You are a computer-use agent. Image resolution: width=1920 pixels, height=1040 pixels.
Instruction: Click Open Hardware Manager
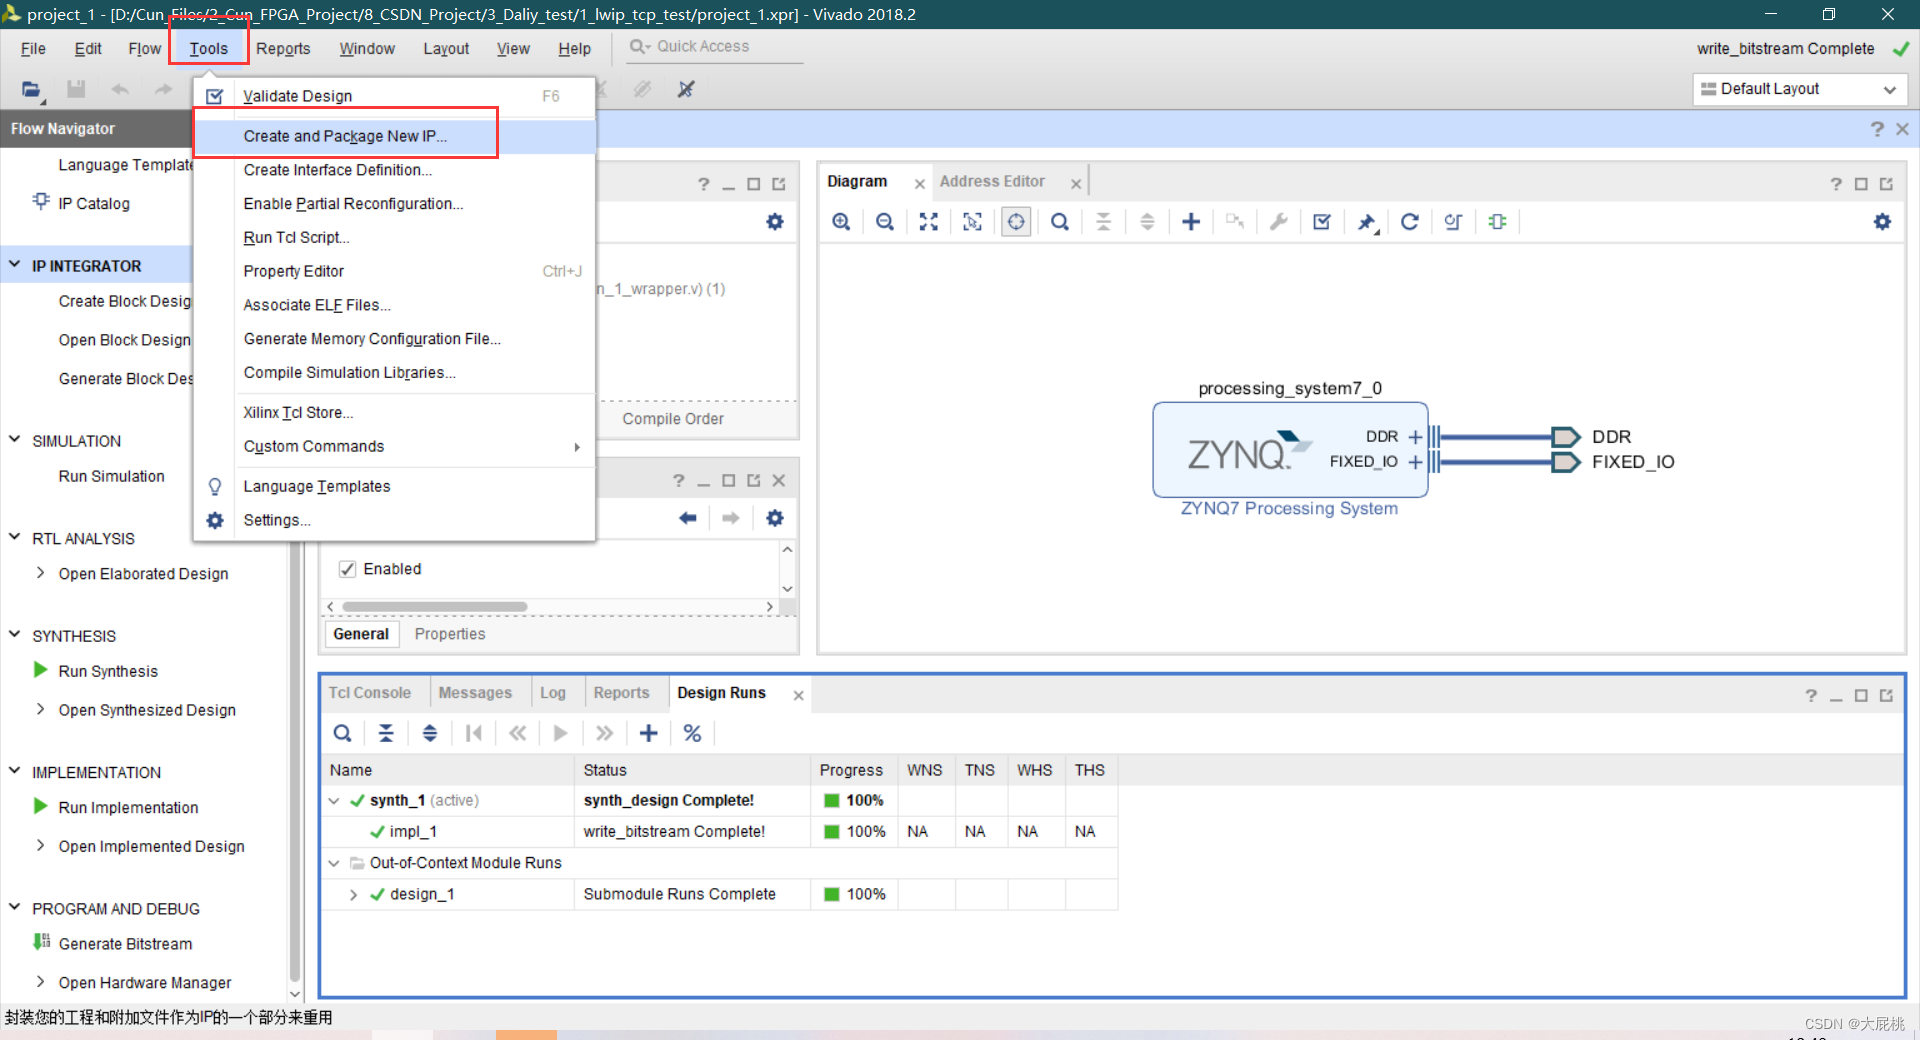coord(145,982)
